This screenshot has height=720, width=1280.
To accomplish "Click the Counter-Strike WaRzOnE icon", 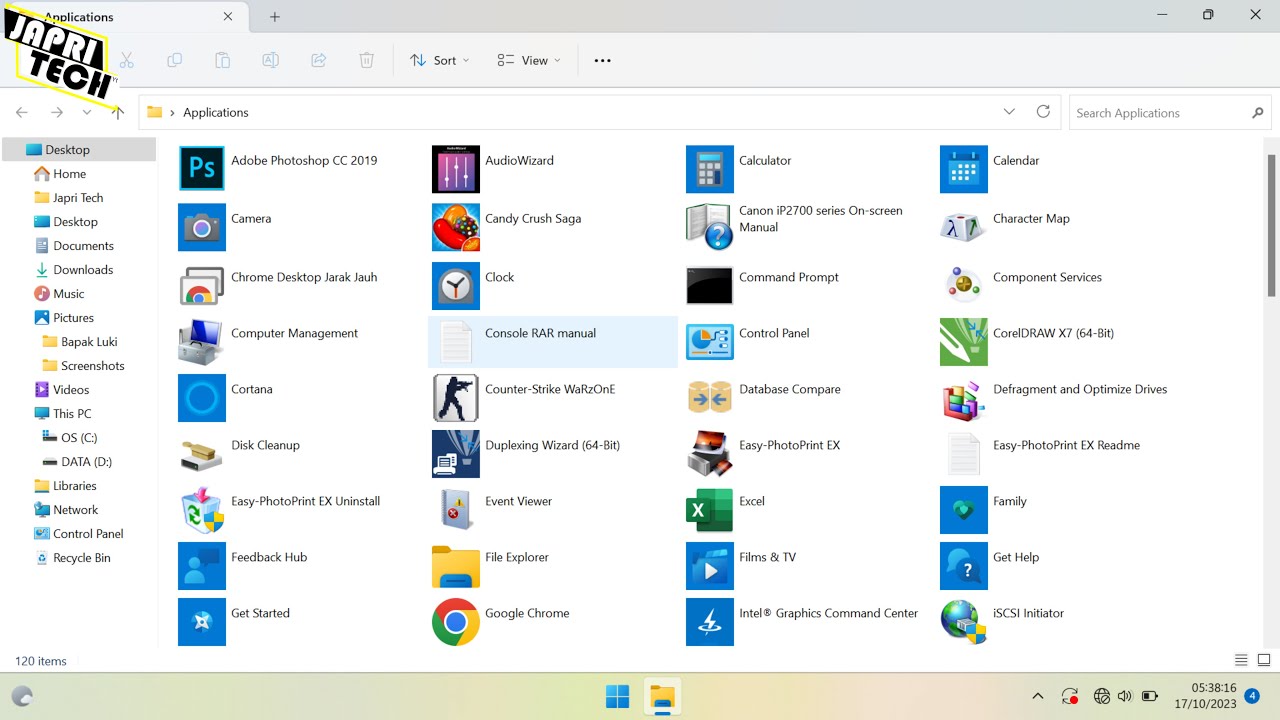I will coord(456,398).
